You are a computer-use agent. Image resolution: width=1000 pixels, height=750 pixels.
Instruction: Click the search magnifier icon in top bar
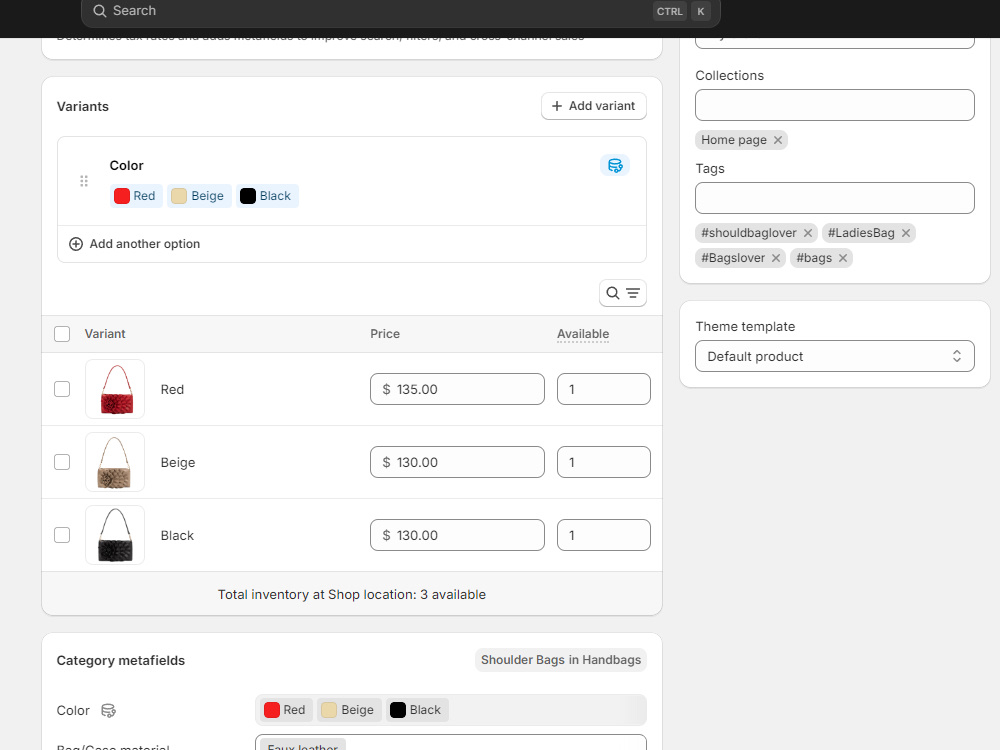coord(99,11)
